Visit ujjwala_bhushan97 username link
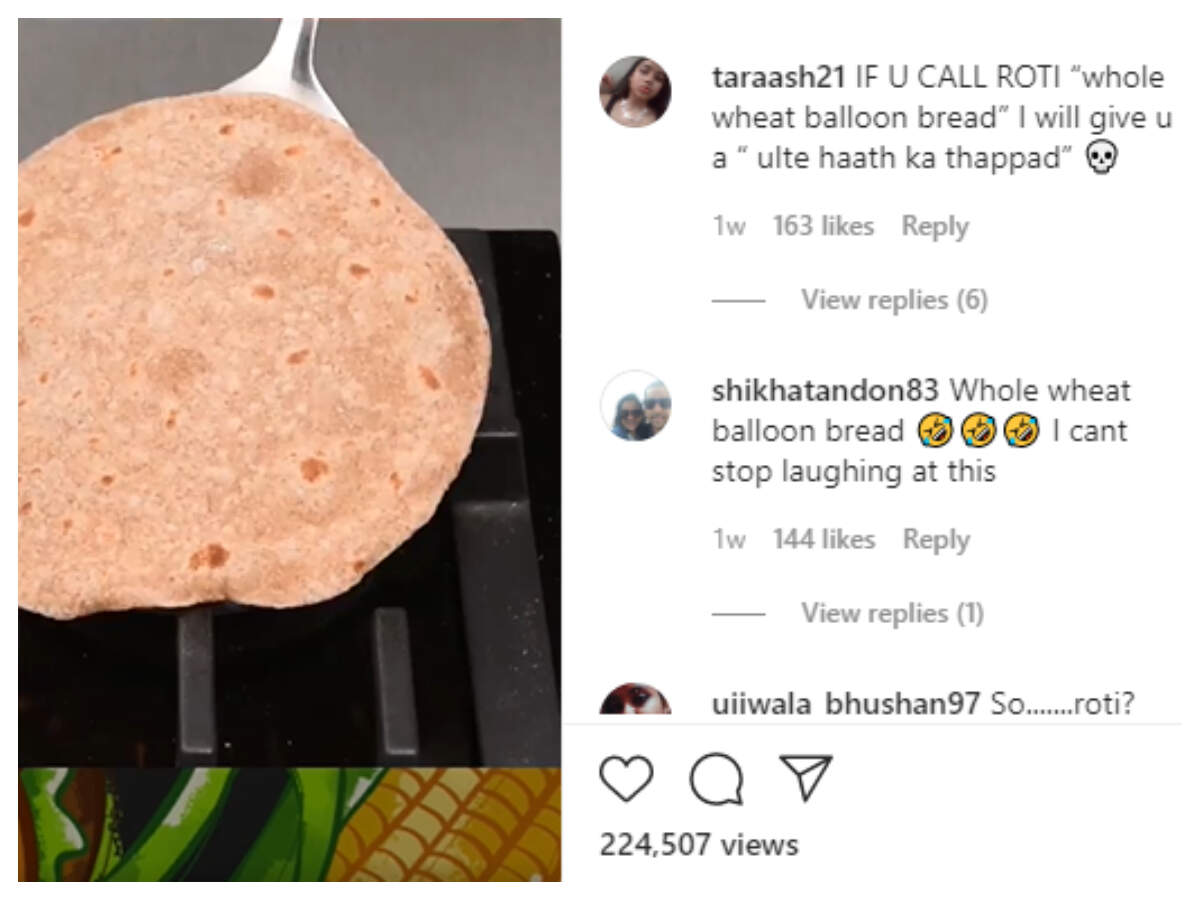The height and width of the screenshot is (900, 1200). pos(845,703)
